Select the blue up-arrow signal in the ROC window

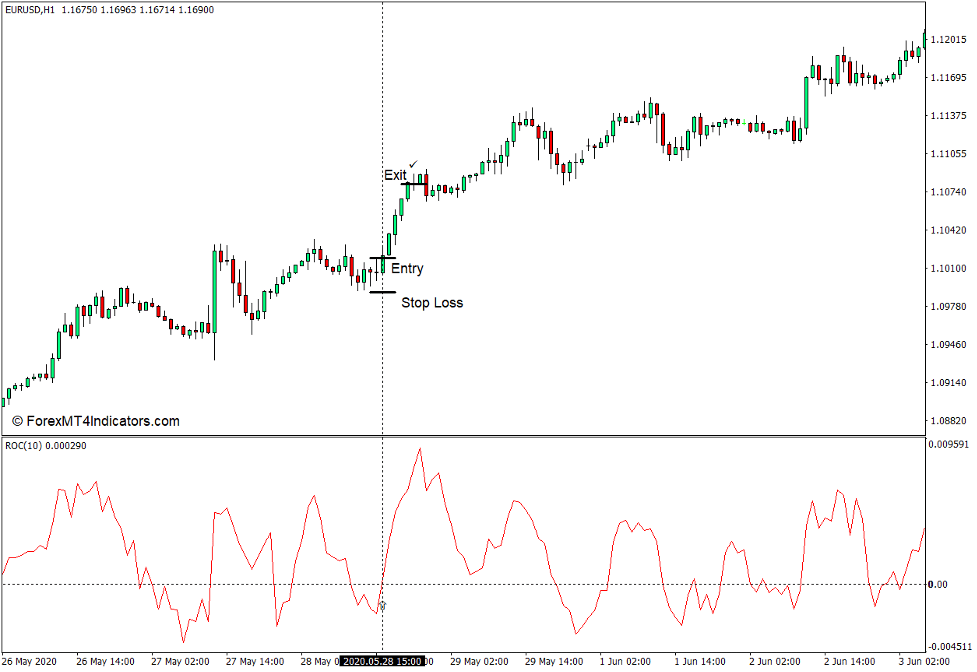(382, 604)
